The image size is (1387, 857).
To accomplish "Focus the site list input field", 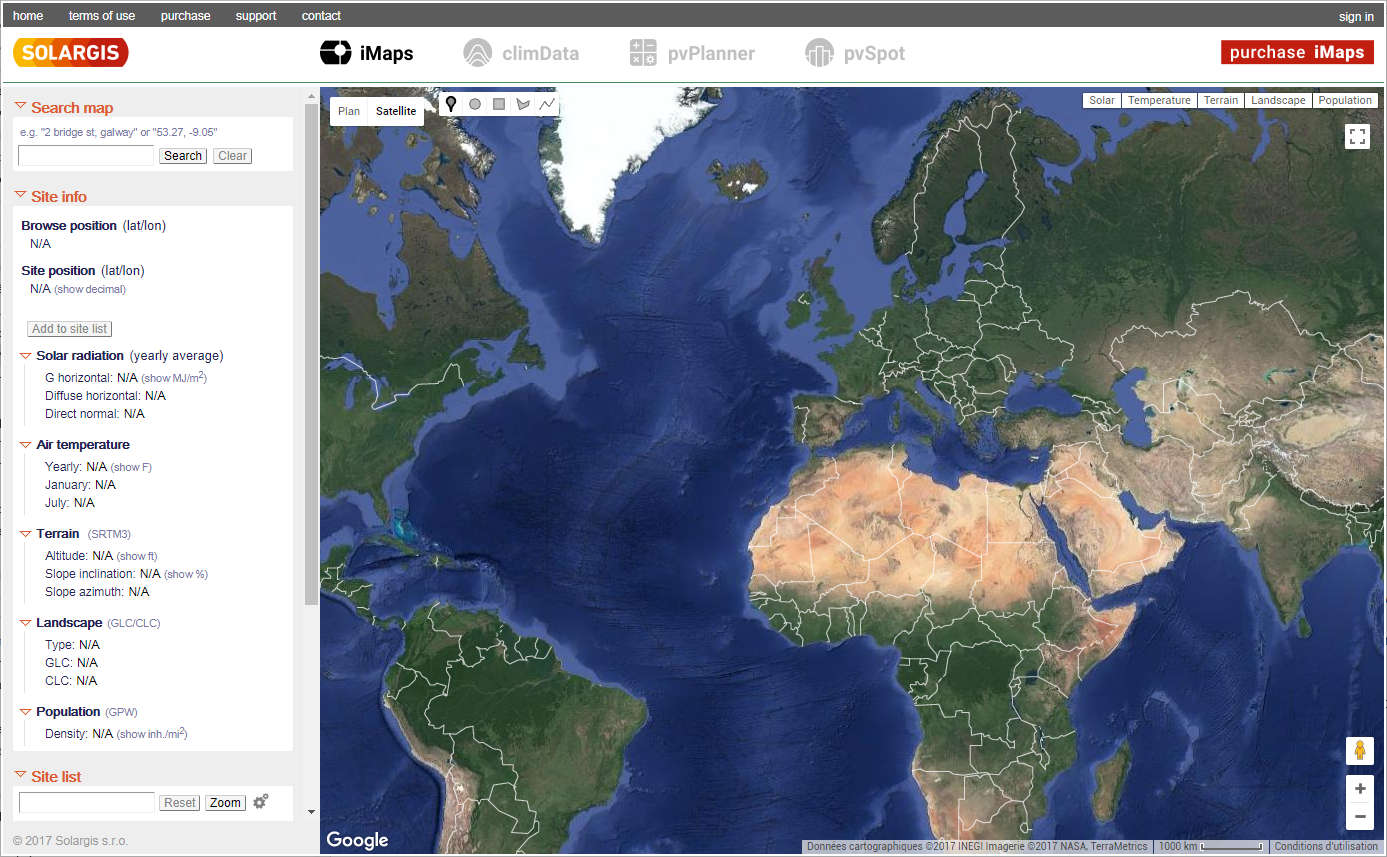I will (x=87, y=803).
